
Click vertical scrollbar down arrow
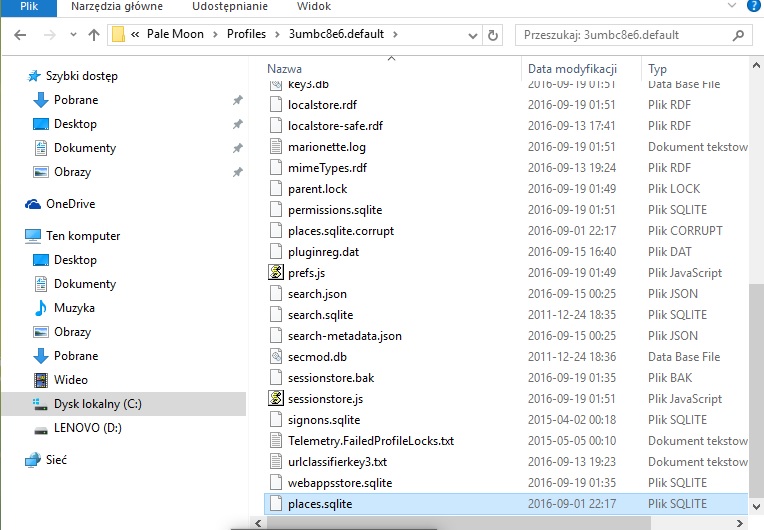point(756,507)
